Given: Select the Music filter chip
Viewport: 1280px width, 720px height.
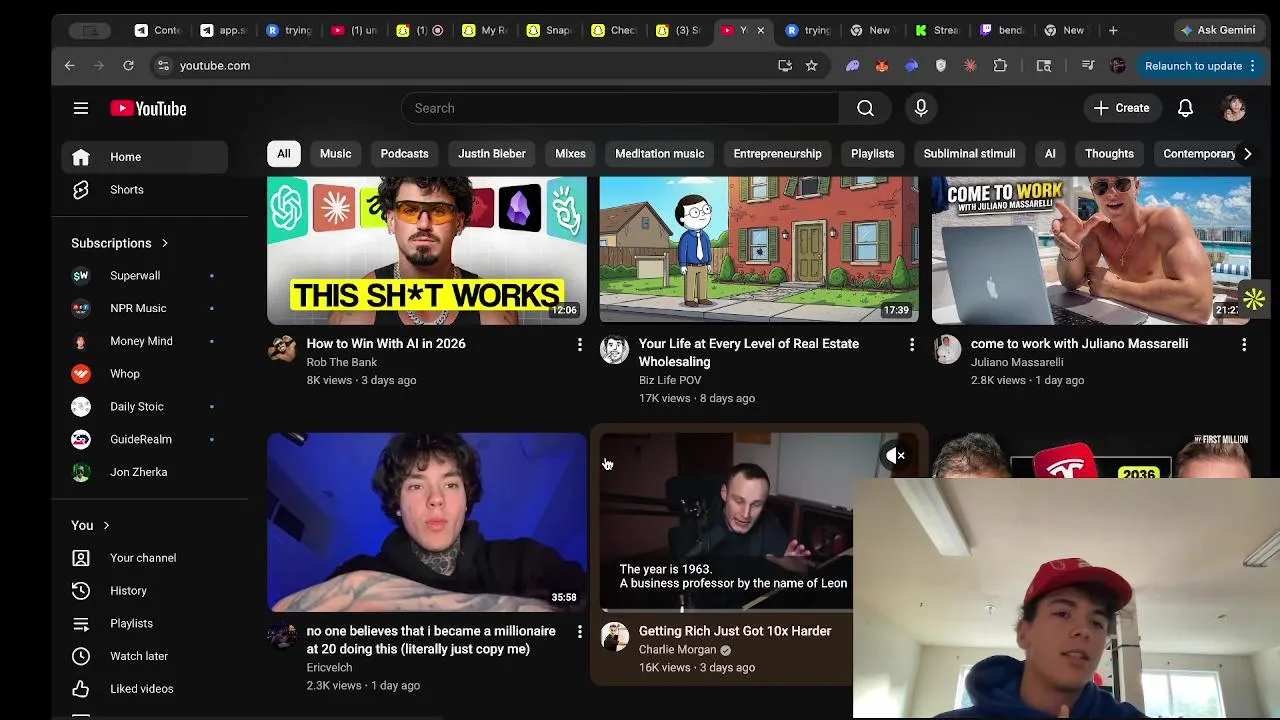Looking at the screenshot, I should pyautogui.click(x=335, y=154).
